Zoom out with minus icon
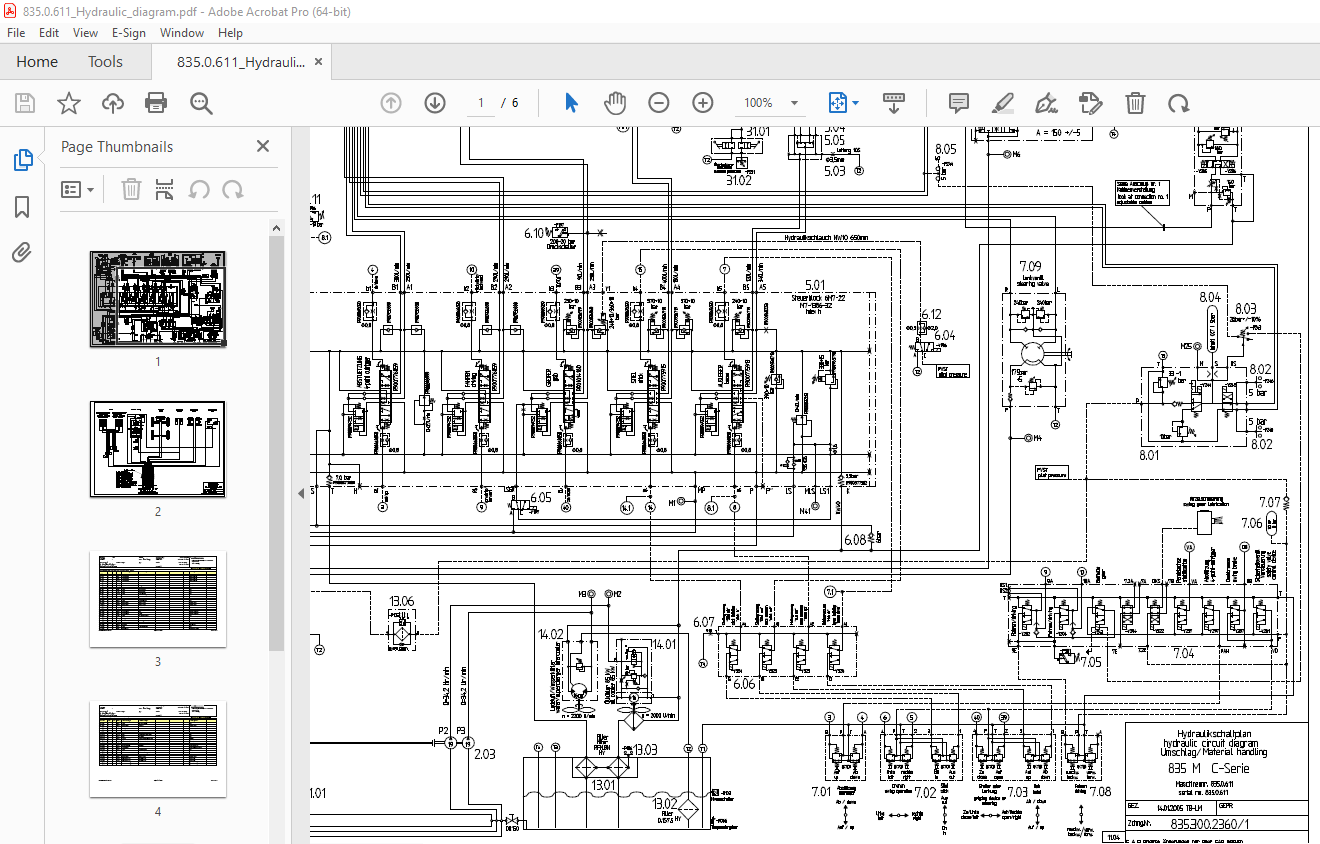 (658, 103)
